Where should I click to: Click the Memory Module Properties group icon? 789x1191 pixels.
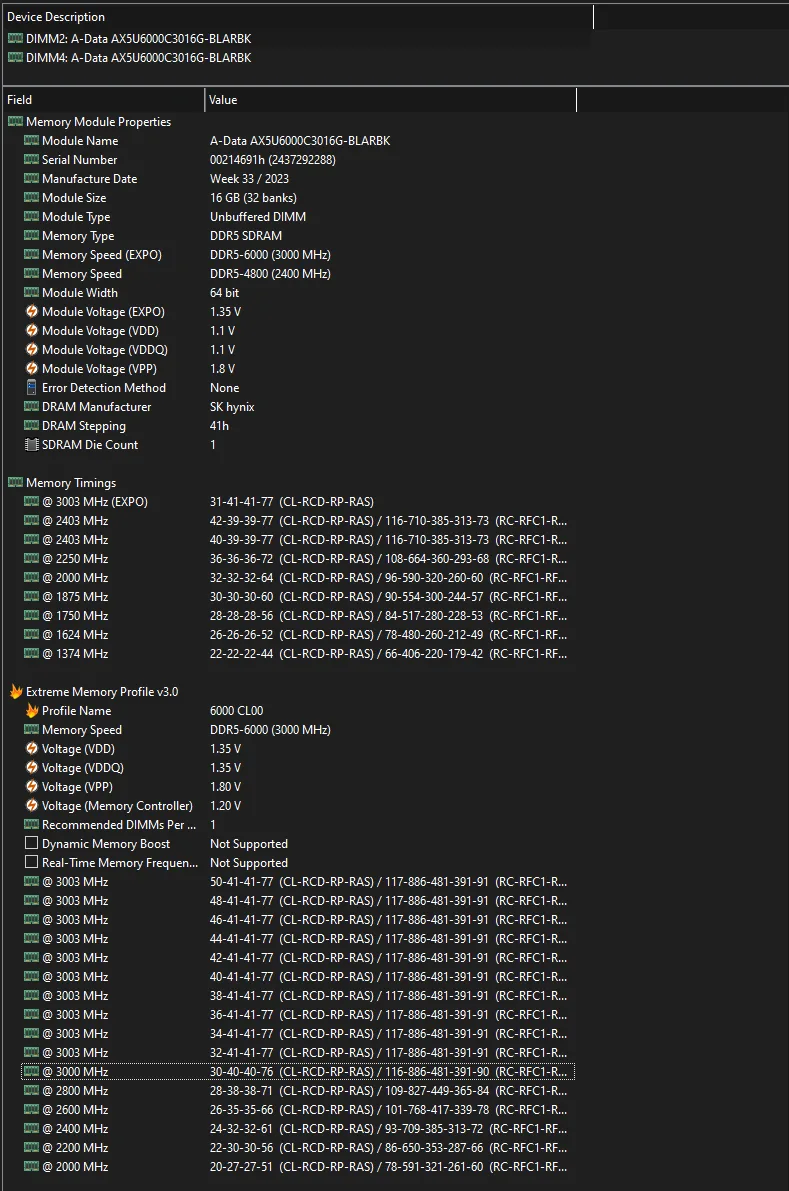[x=15, y=122]
